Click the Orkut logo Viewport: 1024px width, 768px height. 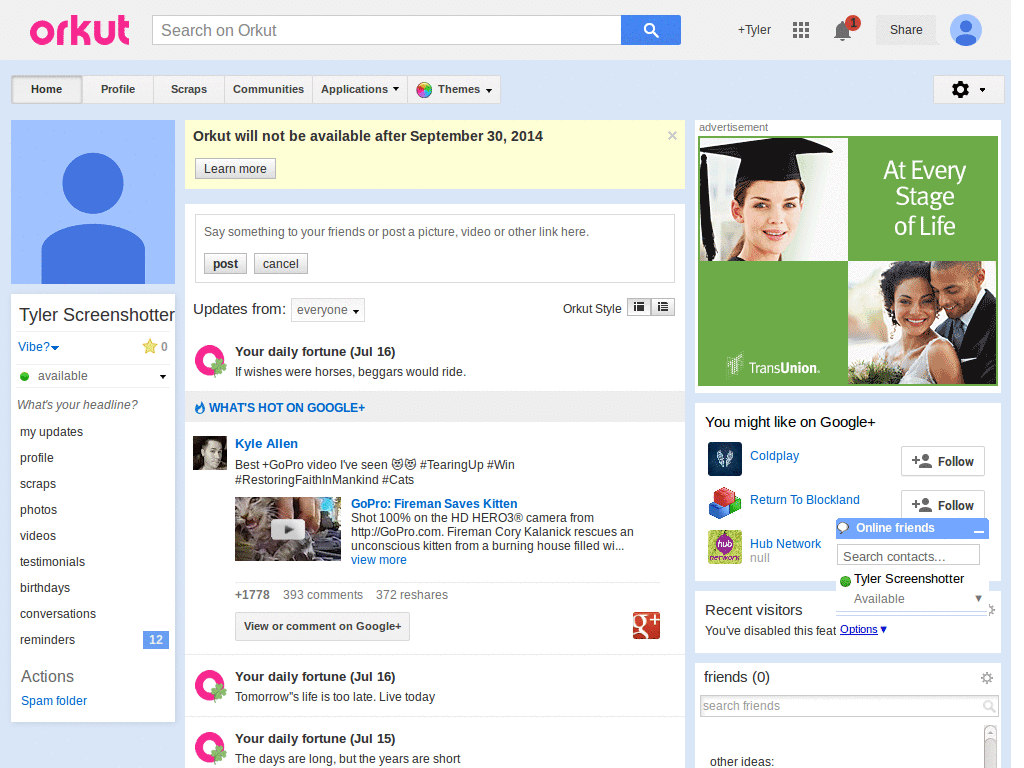coord(80,31)
